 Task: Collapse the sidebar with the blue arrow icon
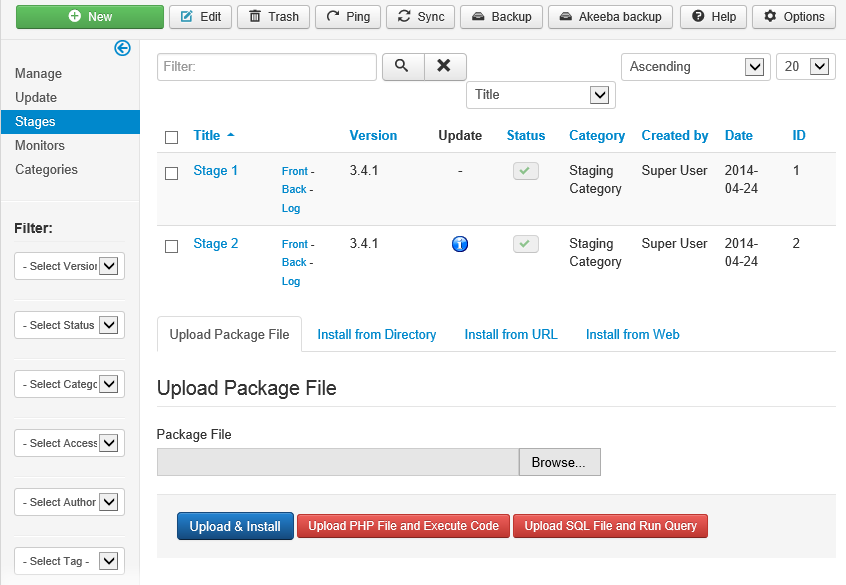click(x=123, y=48)
